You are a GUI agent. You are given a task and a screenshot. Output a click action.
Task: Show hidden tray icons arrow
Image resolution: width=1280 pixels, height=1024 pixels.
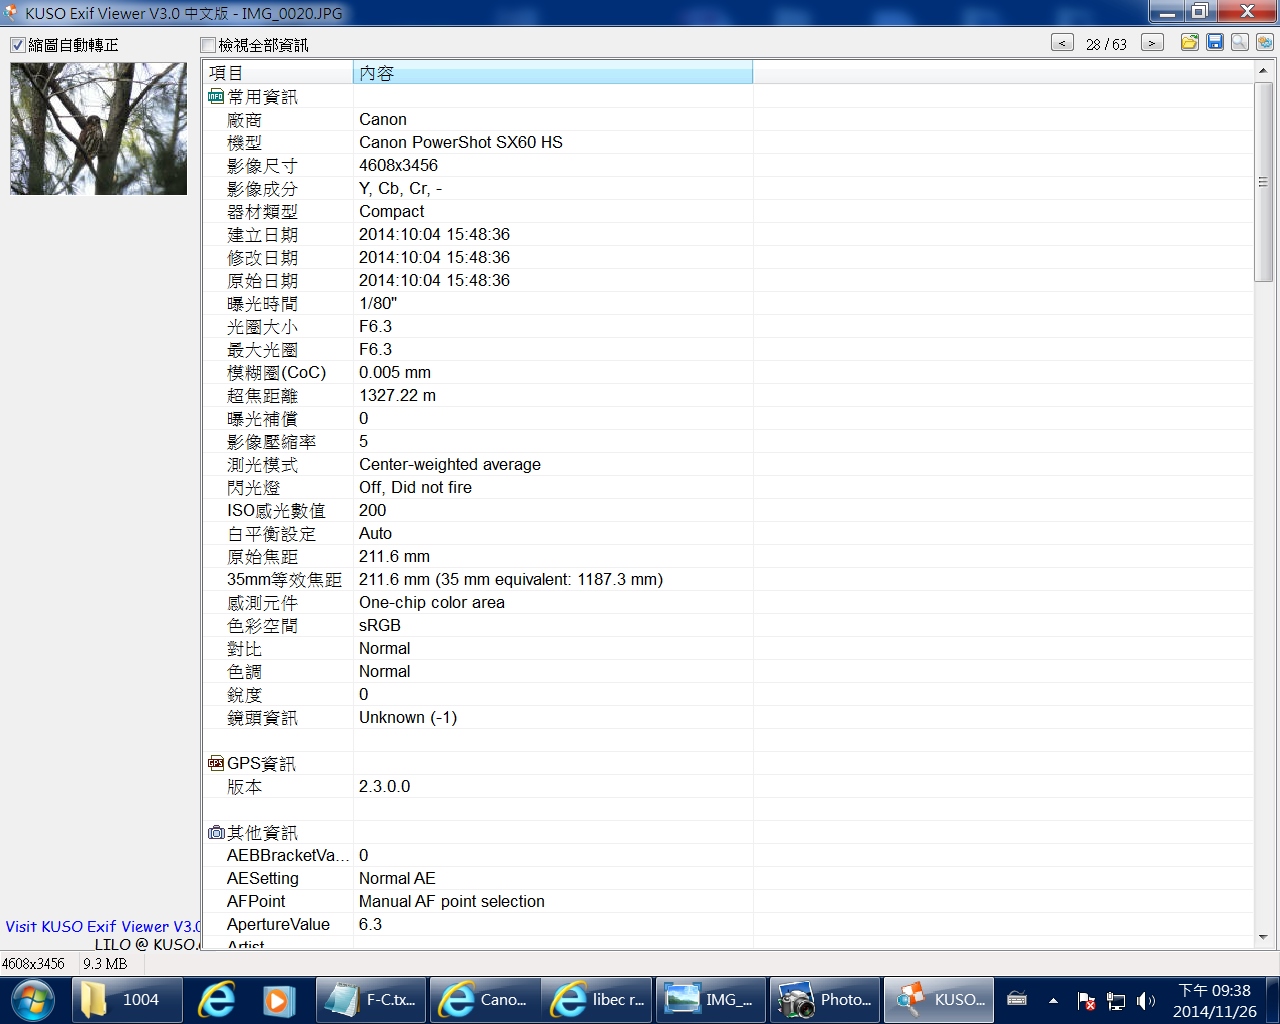point(1053,1000)
